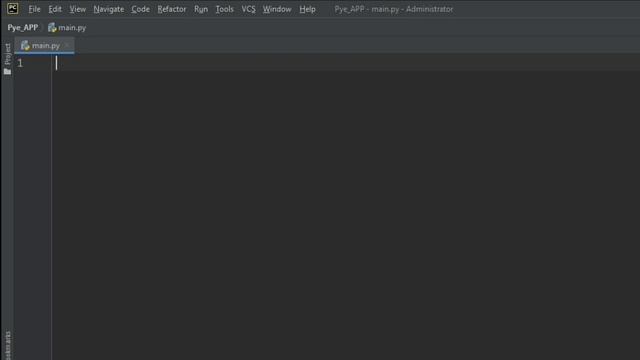Viewport: 640px width, 360px height.
Task: Open the Refactor menu
Action: click(172, 9)
